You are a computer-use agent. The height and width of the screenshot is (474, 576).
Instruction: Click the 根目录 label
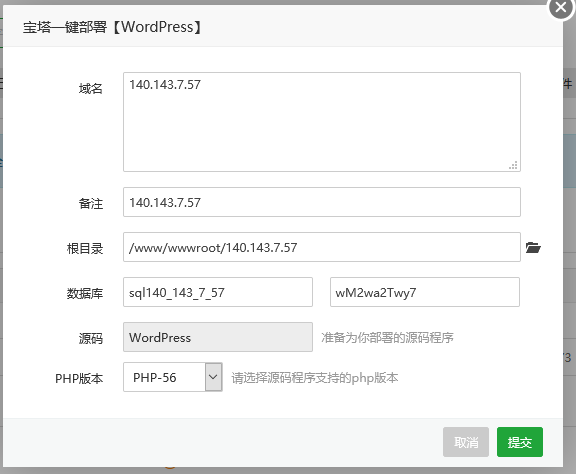coord(84,249)
